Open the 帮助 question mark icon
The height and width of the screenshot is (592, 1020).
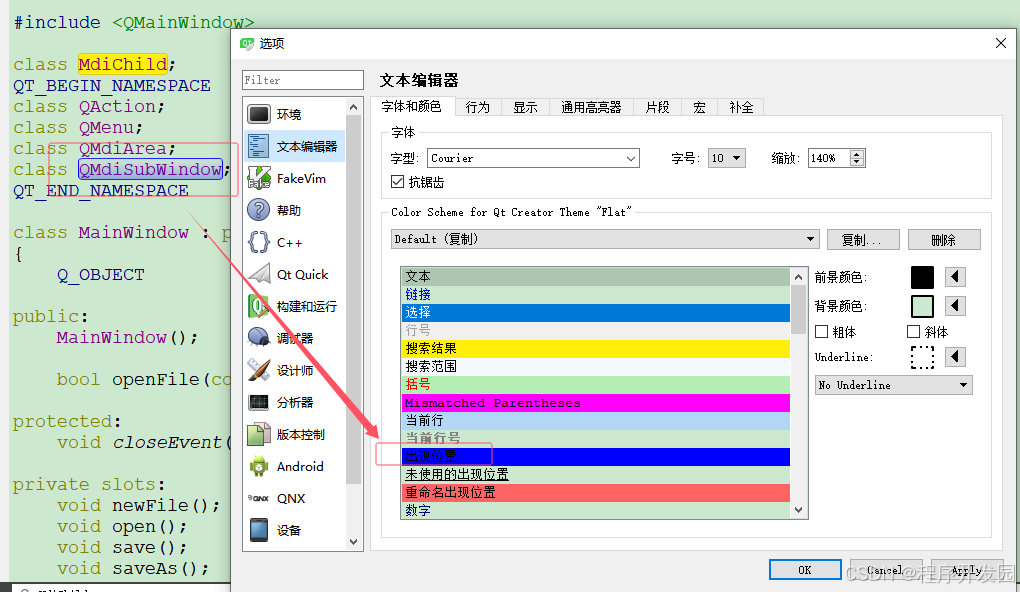259,210
